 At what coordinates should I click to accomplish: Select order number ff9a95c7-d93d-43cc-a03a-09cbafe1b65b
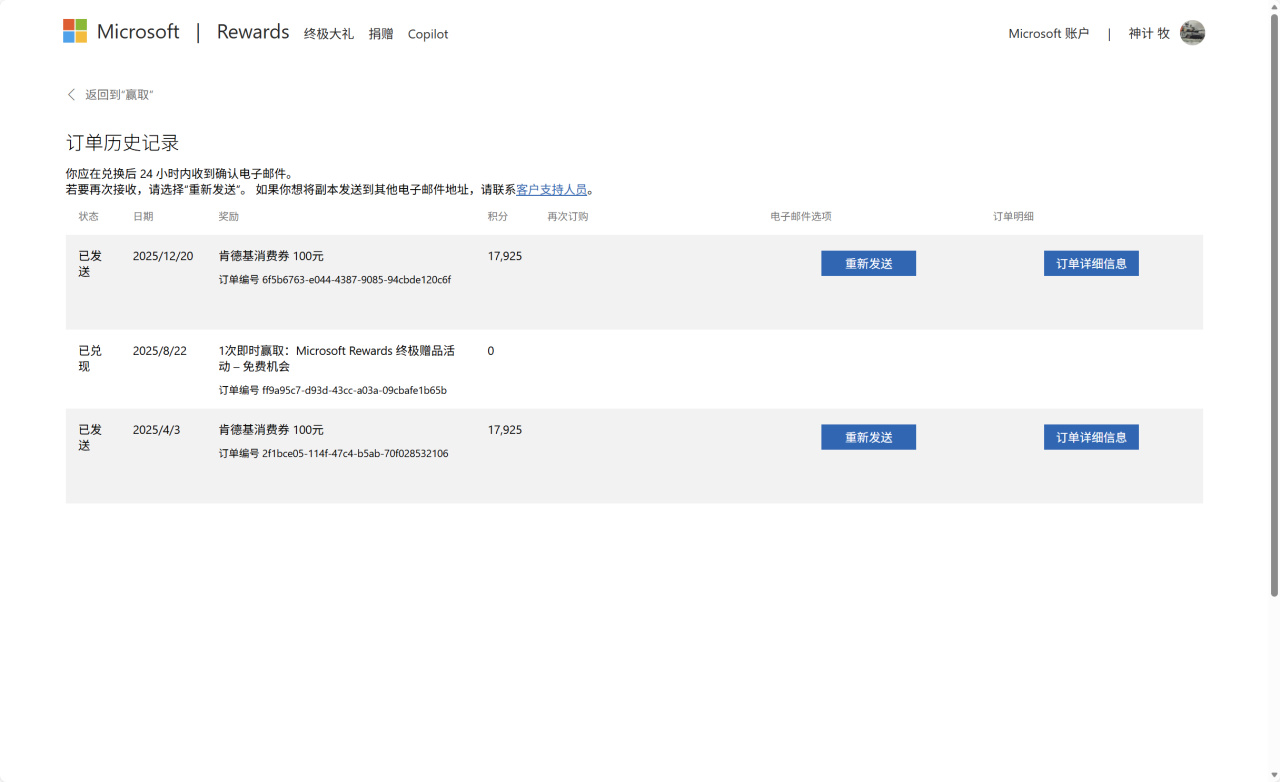click(x=355, y=390)
